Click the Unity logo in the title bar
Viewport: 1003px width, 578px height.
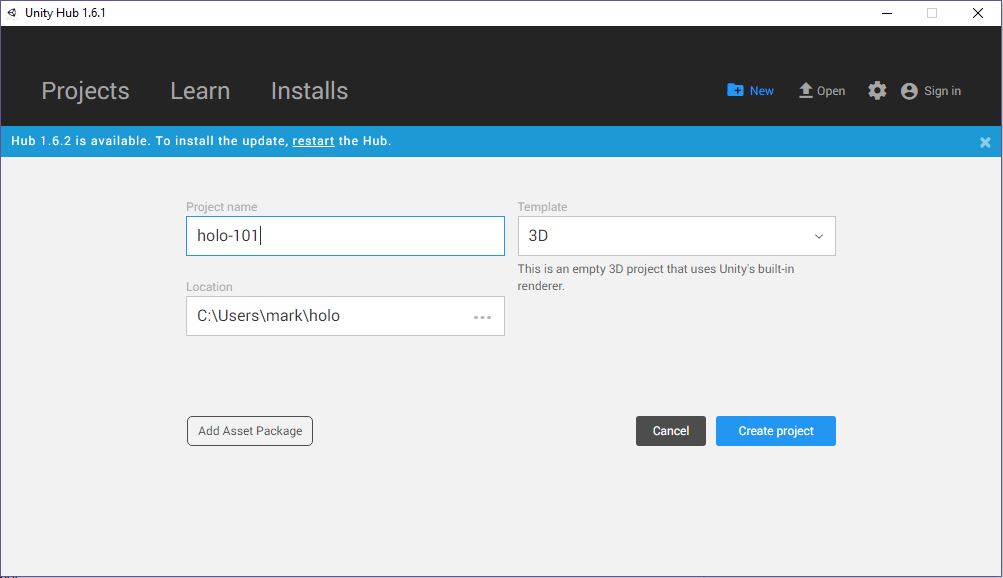(12, 13)
